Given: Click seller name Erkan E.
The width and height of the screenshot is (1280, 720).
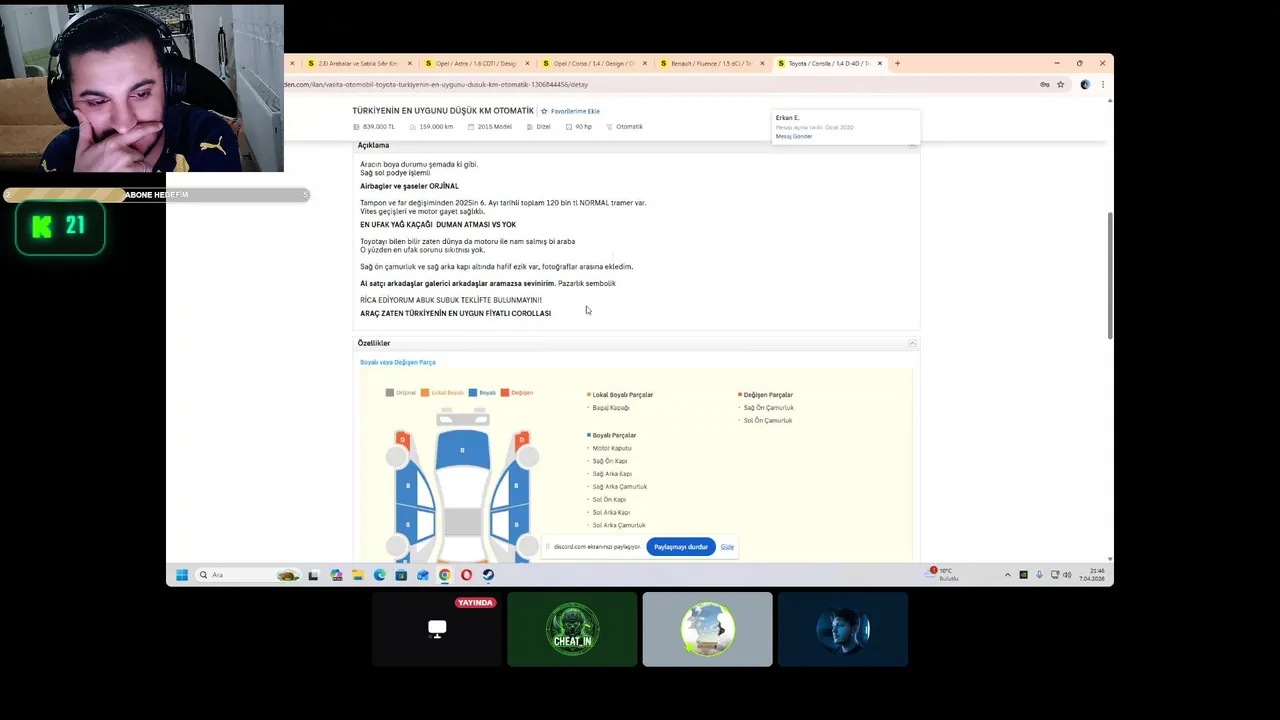Looking at the screenshot, I should pyautogui.click(x=787, y=118).
